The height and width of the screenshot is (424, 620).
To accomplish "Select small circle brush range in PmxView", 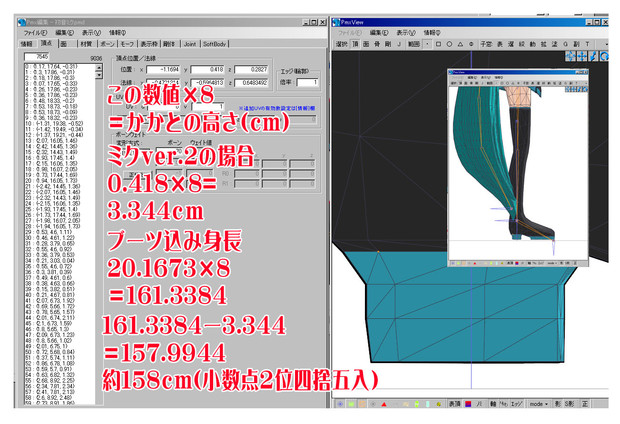I will [x=471, y=44].
